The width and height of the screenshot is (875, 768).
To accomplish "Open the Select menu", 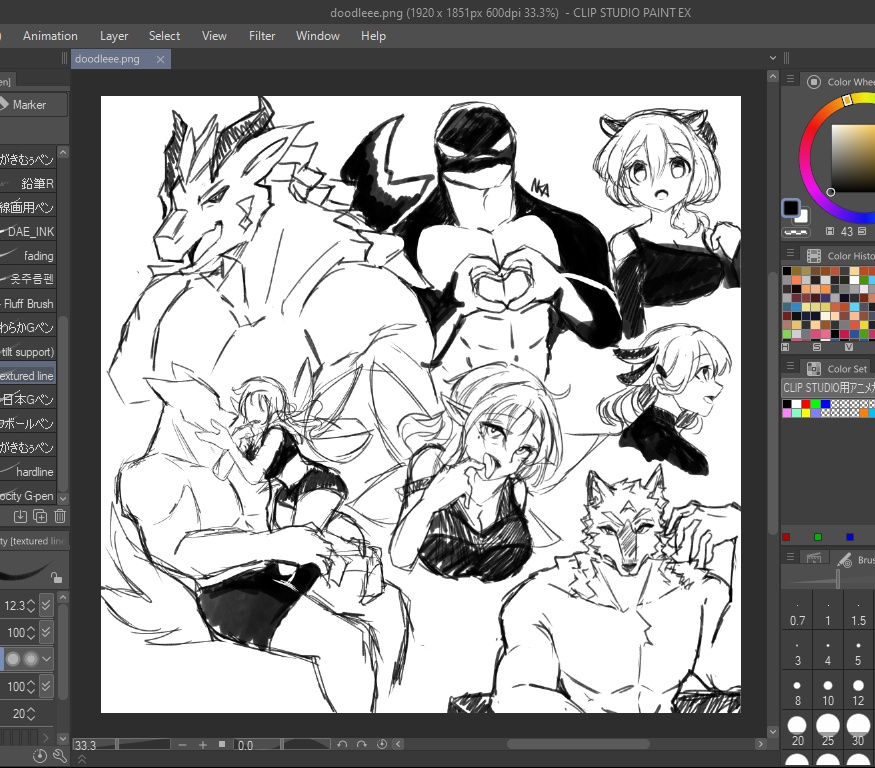I will pos(164,36).
